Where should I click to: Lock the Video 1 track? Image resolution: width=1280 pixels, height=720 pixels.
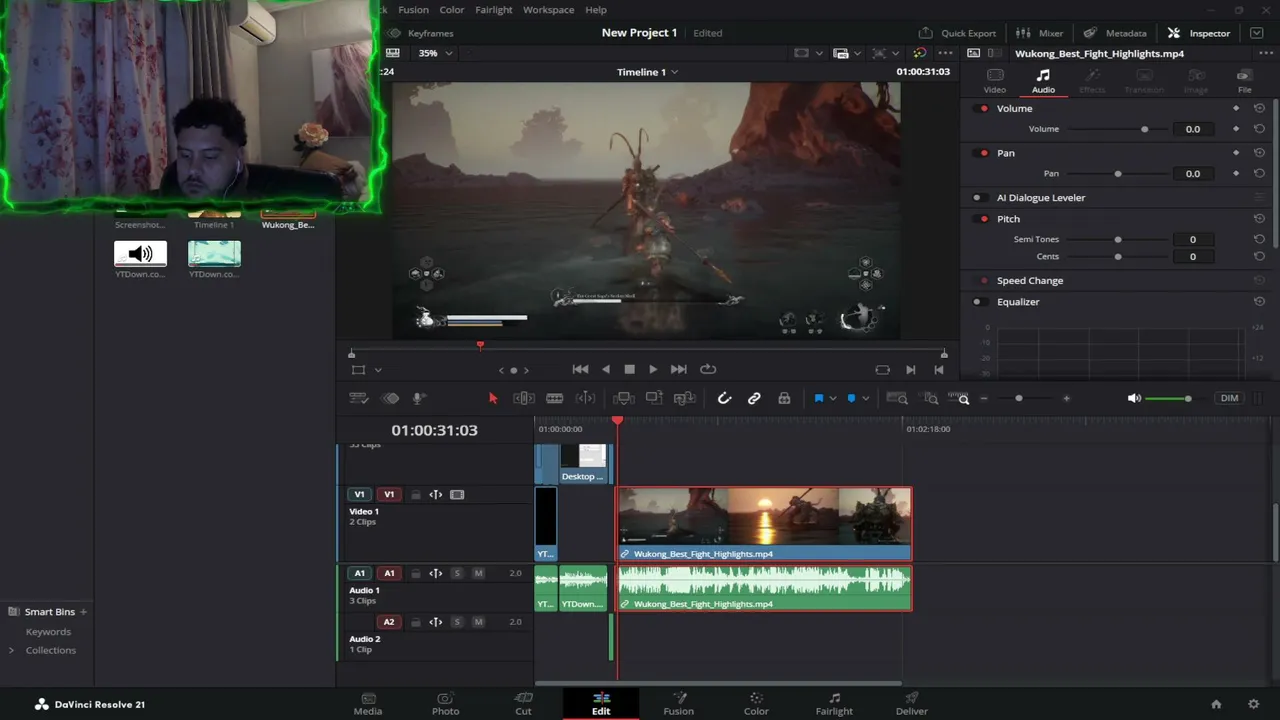[x=415, y=495]
